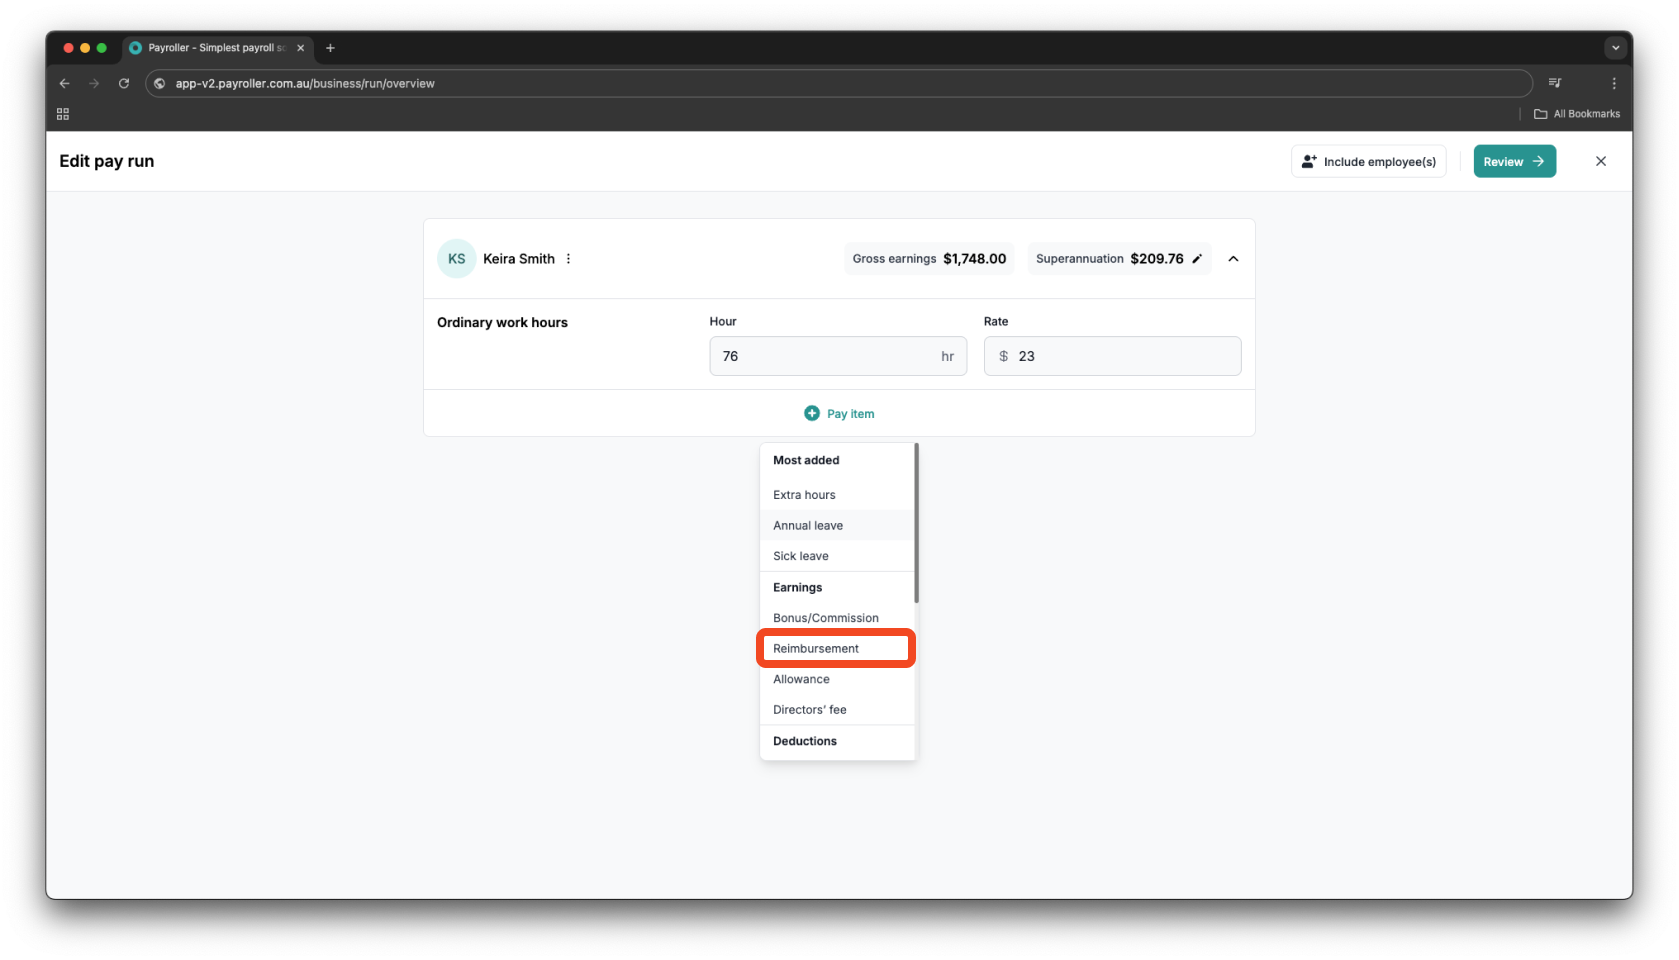The width and height of the screenshot is (1679, 960).
Task: Choose Annual leave from the pay item list
Action: point(807,525)
